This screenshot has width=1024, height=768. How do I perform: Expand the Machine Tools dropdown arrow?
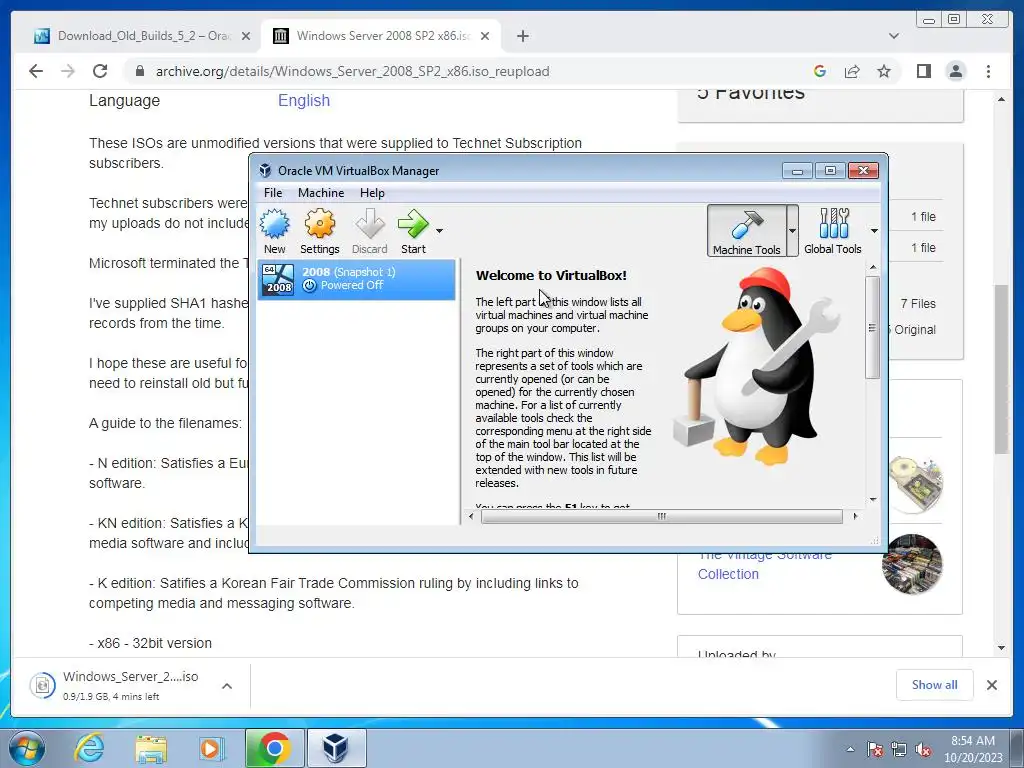pos(792,231)
